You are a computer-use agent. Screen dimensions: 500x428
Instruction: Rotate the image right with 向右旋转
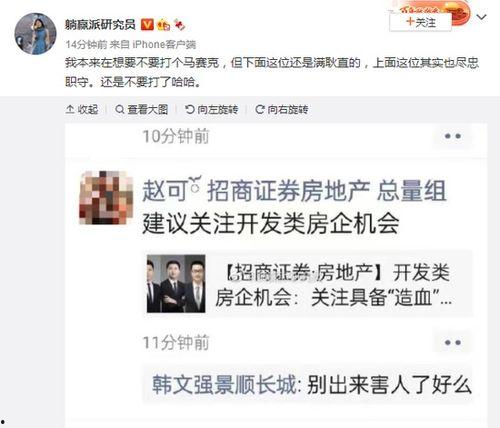282,109
